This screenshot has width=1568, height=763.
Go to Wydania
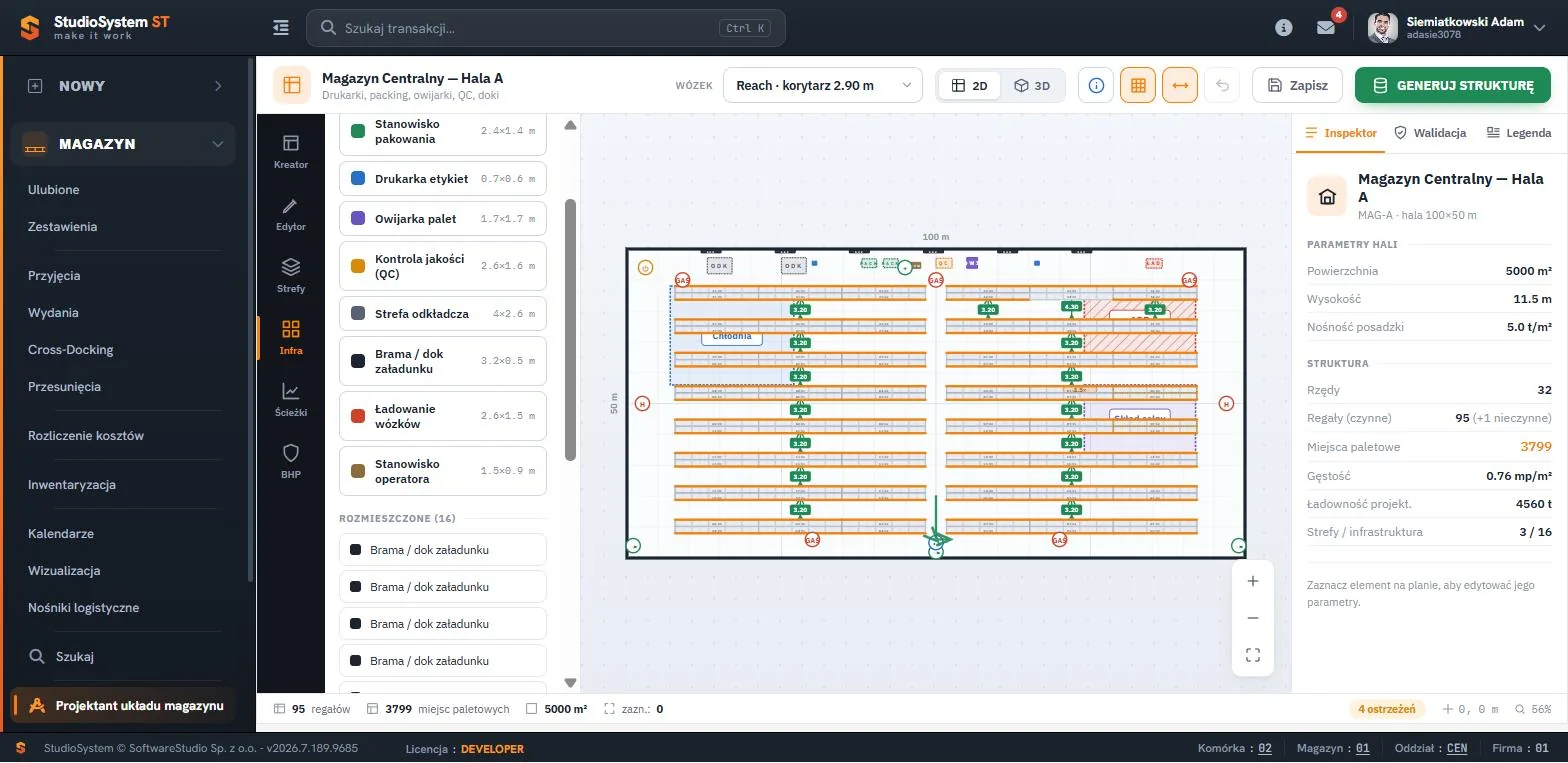pyautogui.click(x=53, y=313)
